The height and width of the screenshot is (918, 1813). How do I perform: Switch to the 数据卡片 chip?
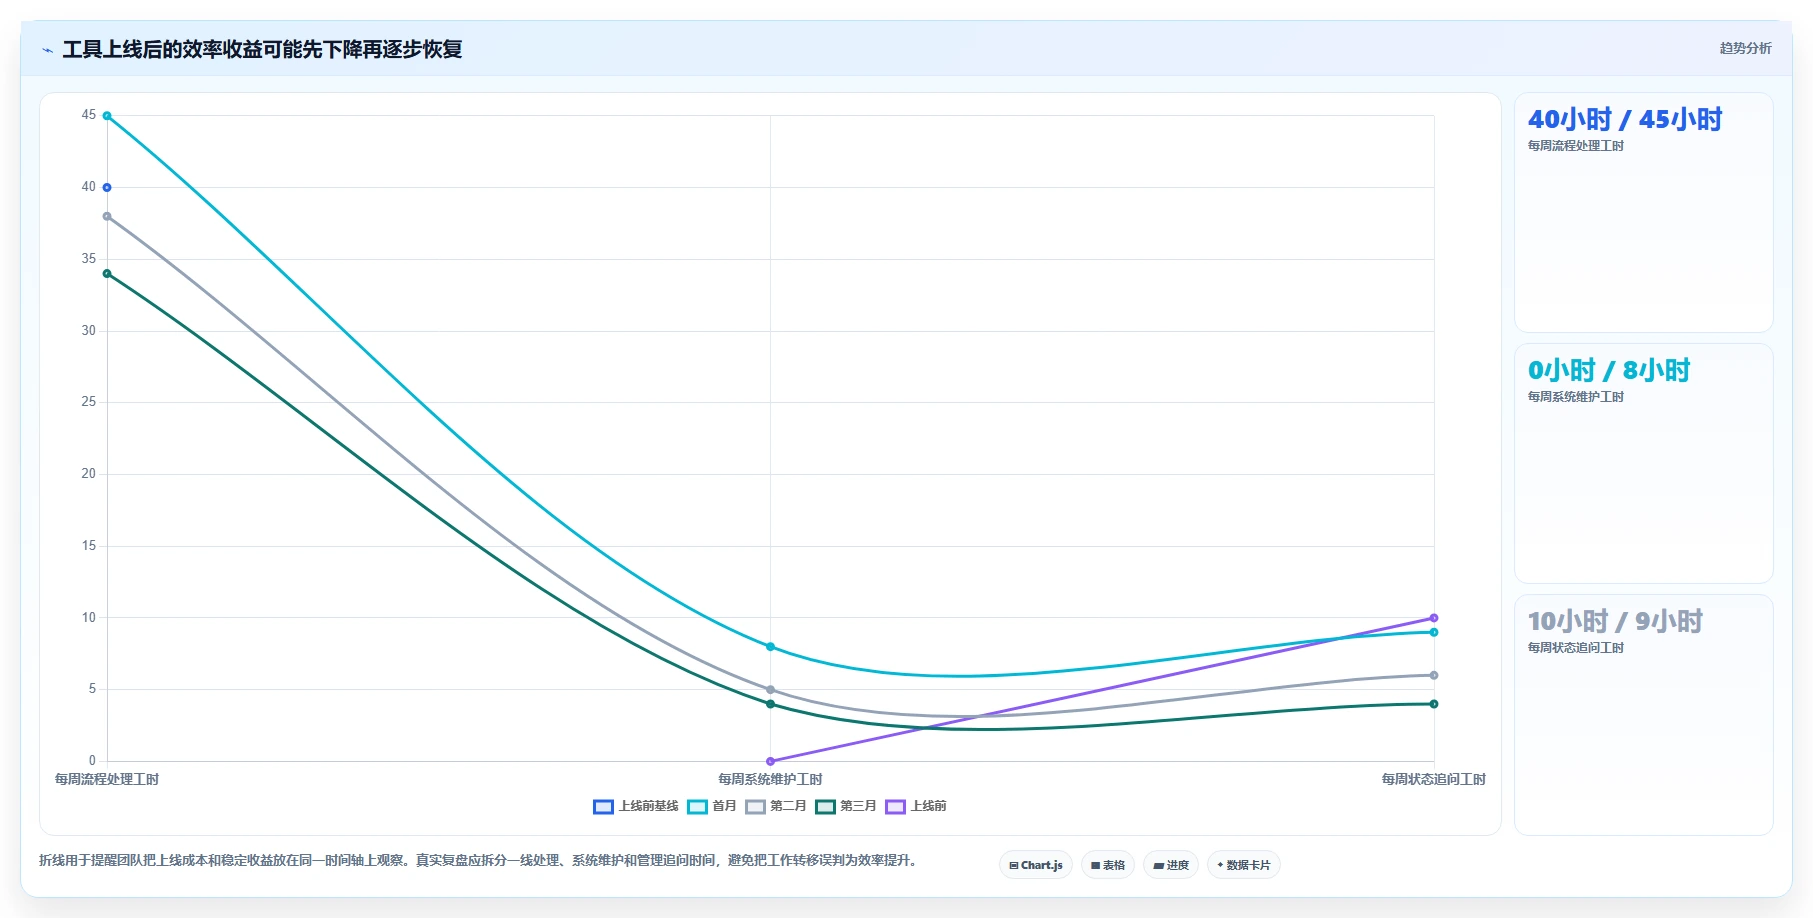click(x=1244, y=865)
